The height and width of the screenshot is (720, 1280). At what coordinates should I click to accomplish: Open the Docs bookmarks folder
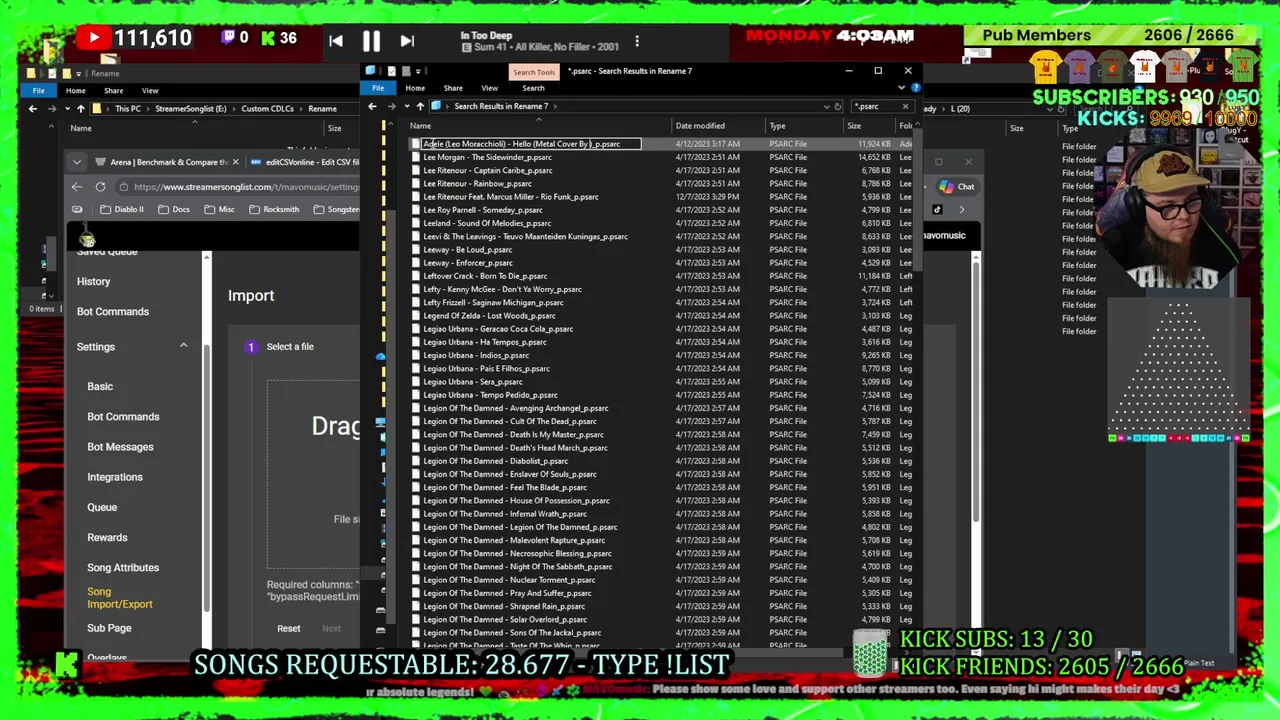[174, 209]
